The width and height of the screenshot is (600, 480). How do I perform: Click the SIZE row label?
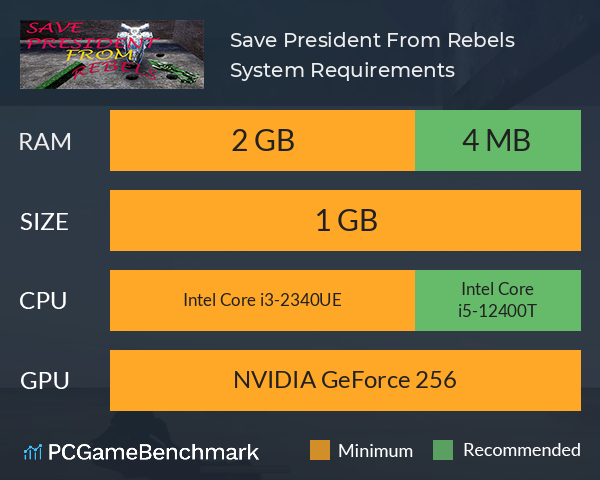click(x=44, y=222)
